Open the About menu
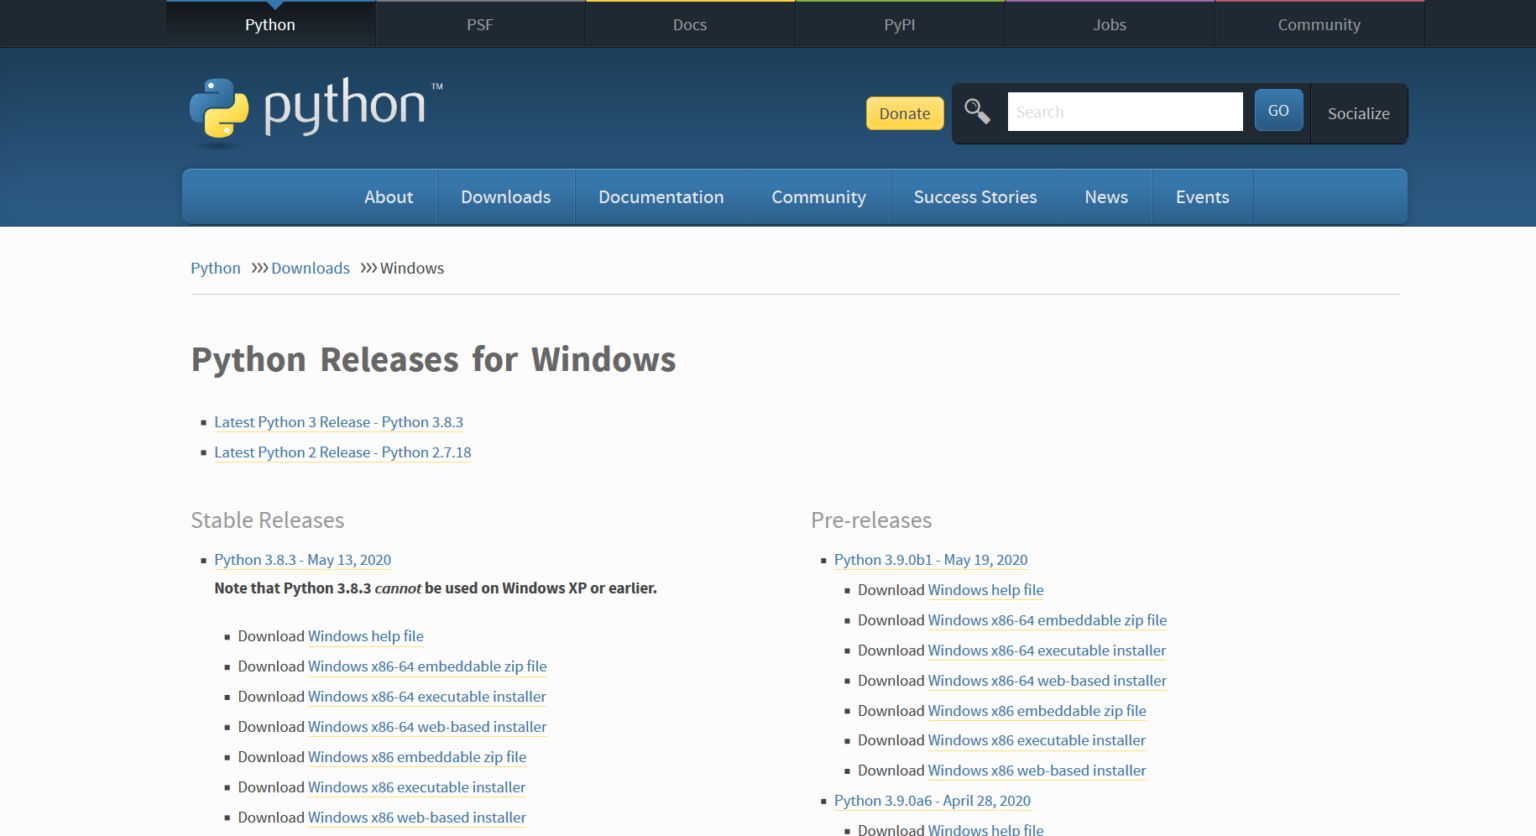 click(x=388, y=197)
